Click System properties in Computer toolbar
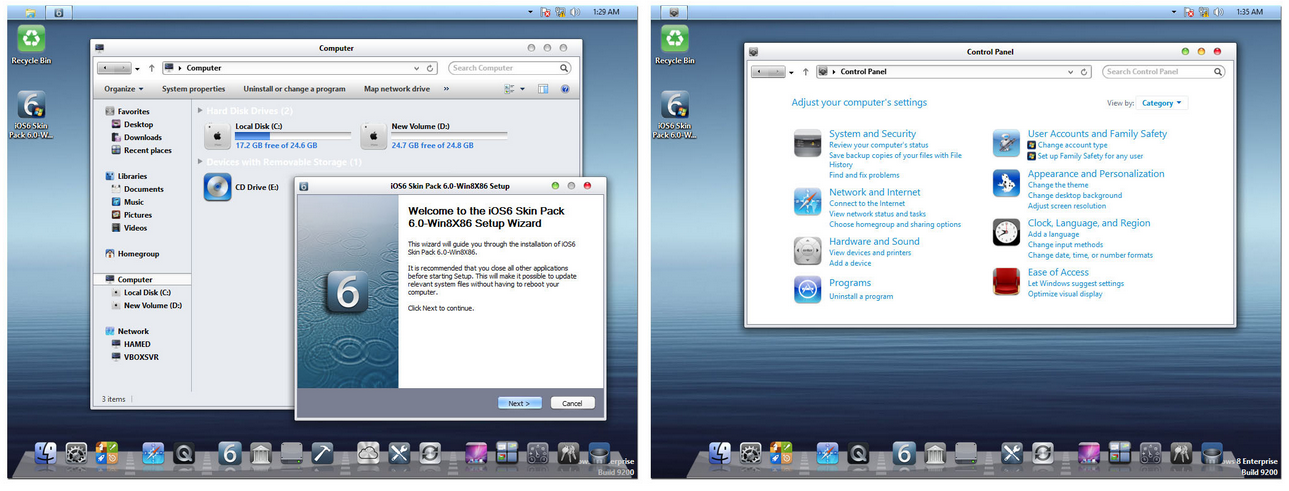 point(194,89)
